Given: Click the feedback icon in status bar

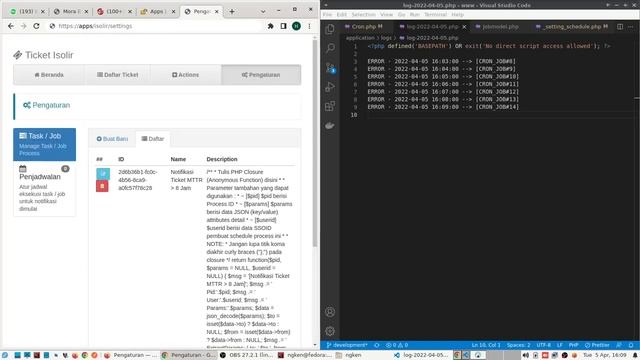Looking at the screenshot, I should click(619, 345).
